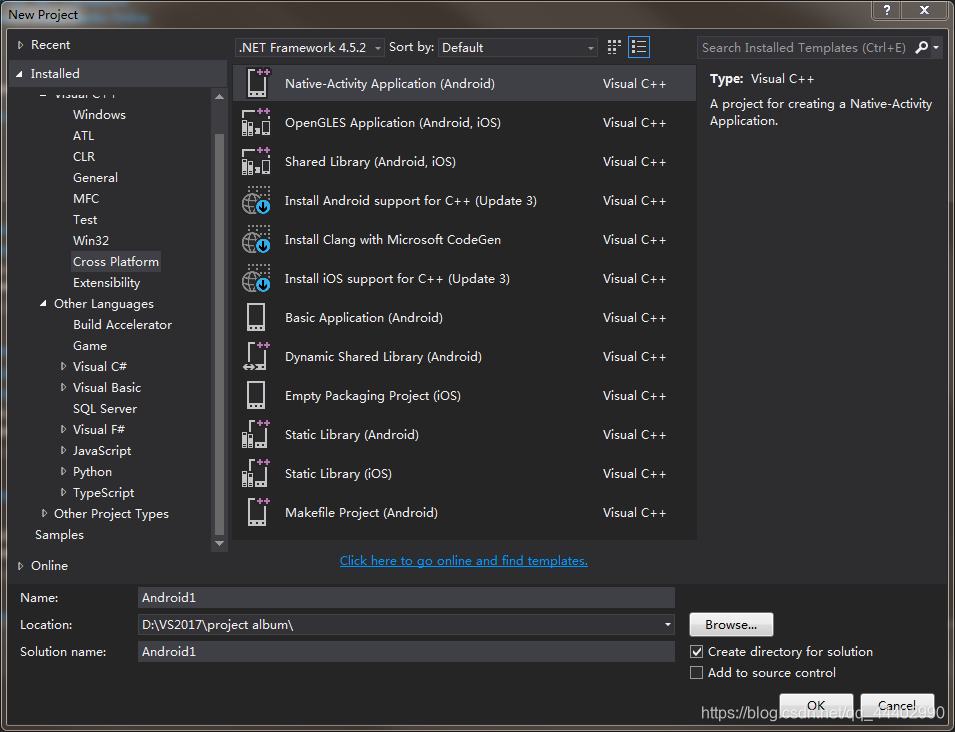Select the Build Accelerator category

click(x=122, y=325)
